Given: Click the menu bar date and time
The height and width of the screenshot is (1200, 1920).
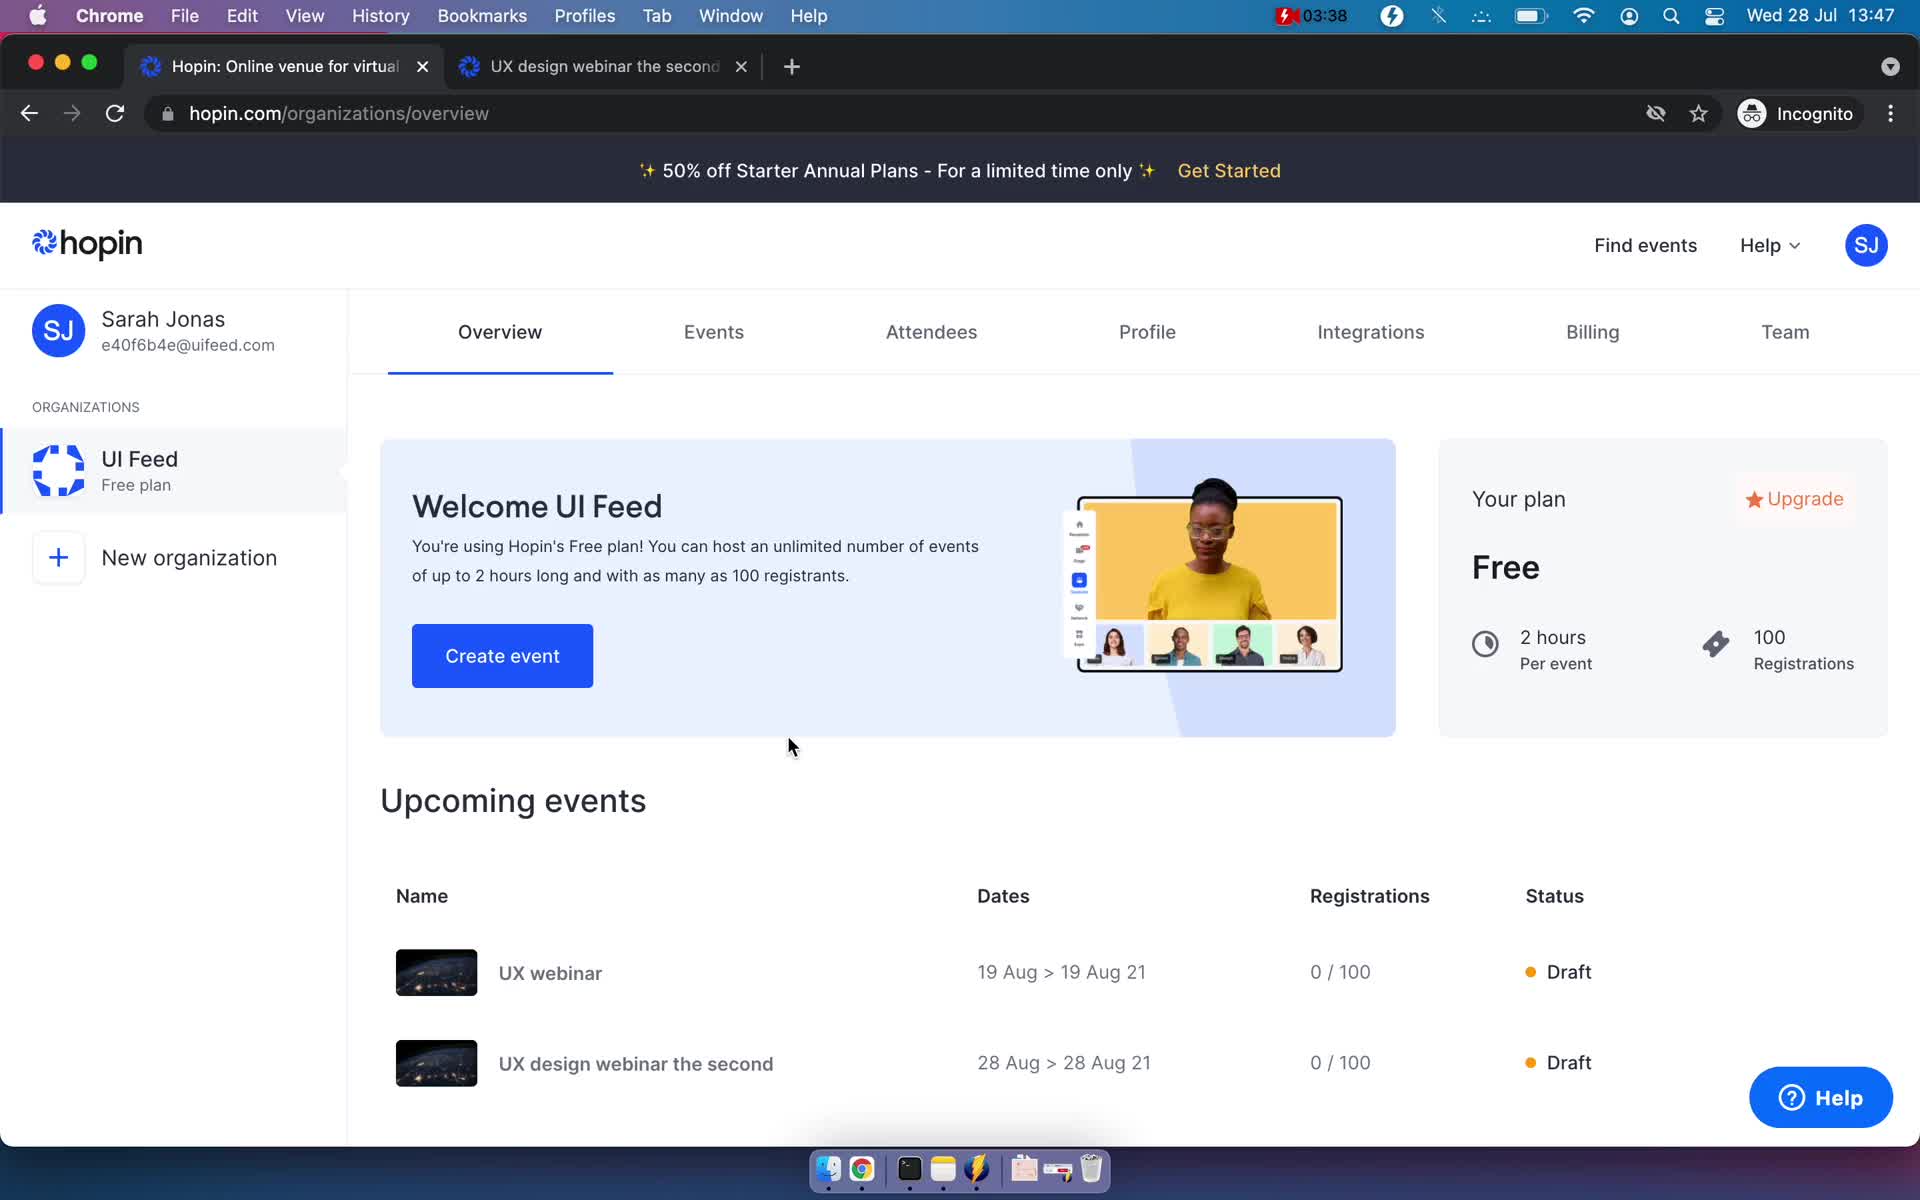Looking at the screenshot, I should (1820, 16).
